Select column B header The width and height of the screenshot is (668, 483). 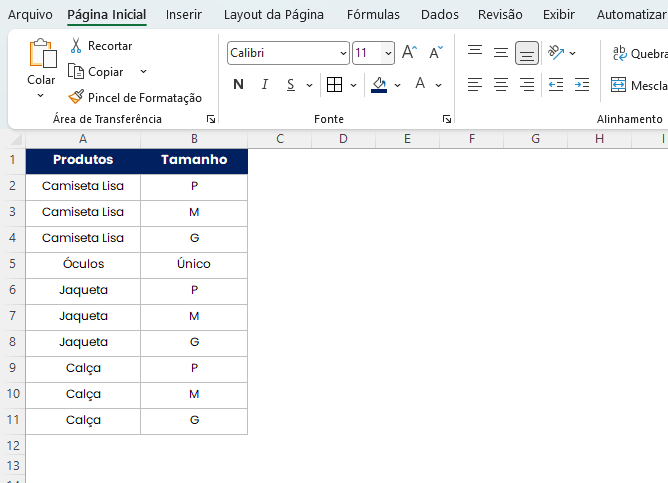(x=194, y=139)
